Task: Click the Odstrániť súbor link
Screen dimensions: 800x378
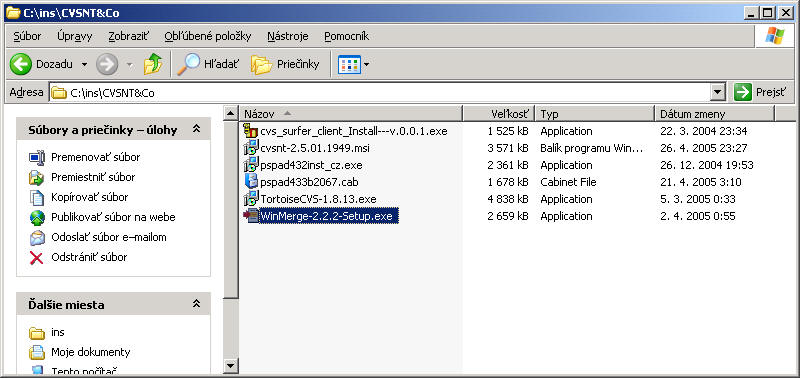Action: point(89,257)
